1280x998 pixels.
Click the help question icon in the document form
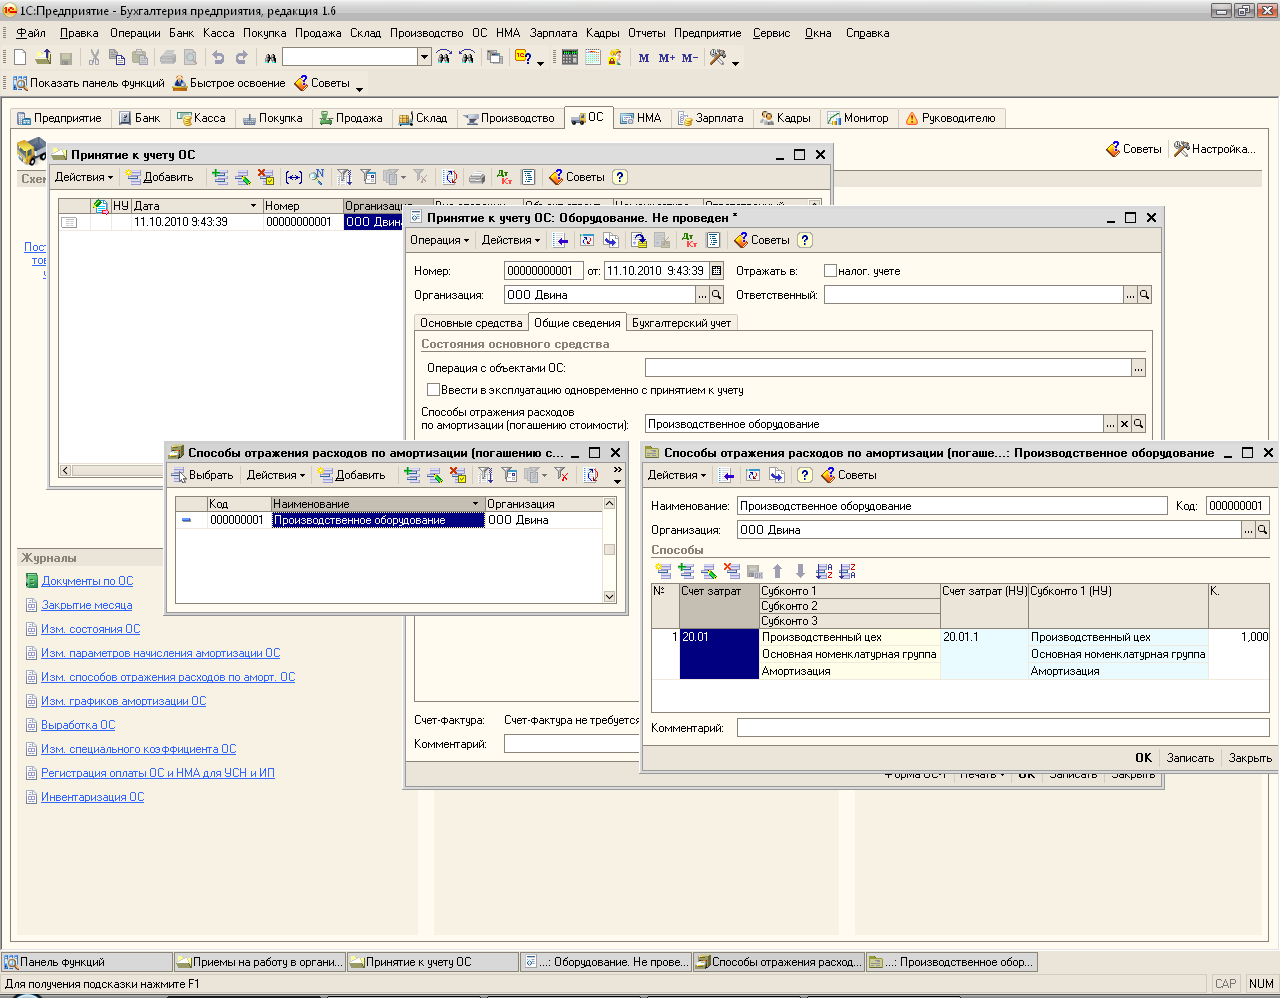click(x=805, y=240)
